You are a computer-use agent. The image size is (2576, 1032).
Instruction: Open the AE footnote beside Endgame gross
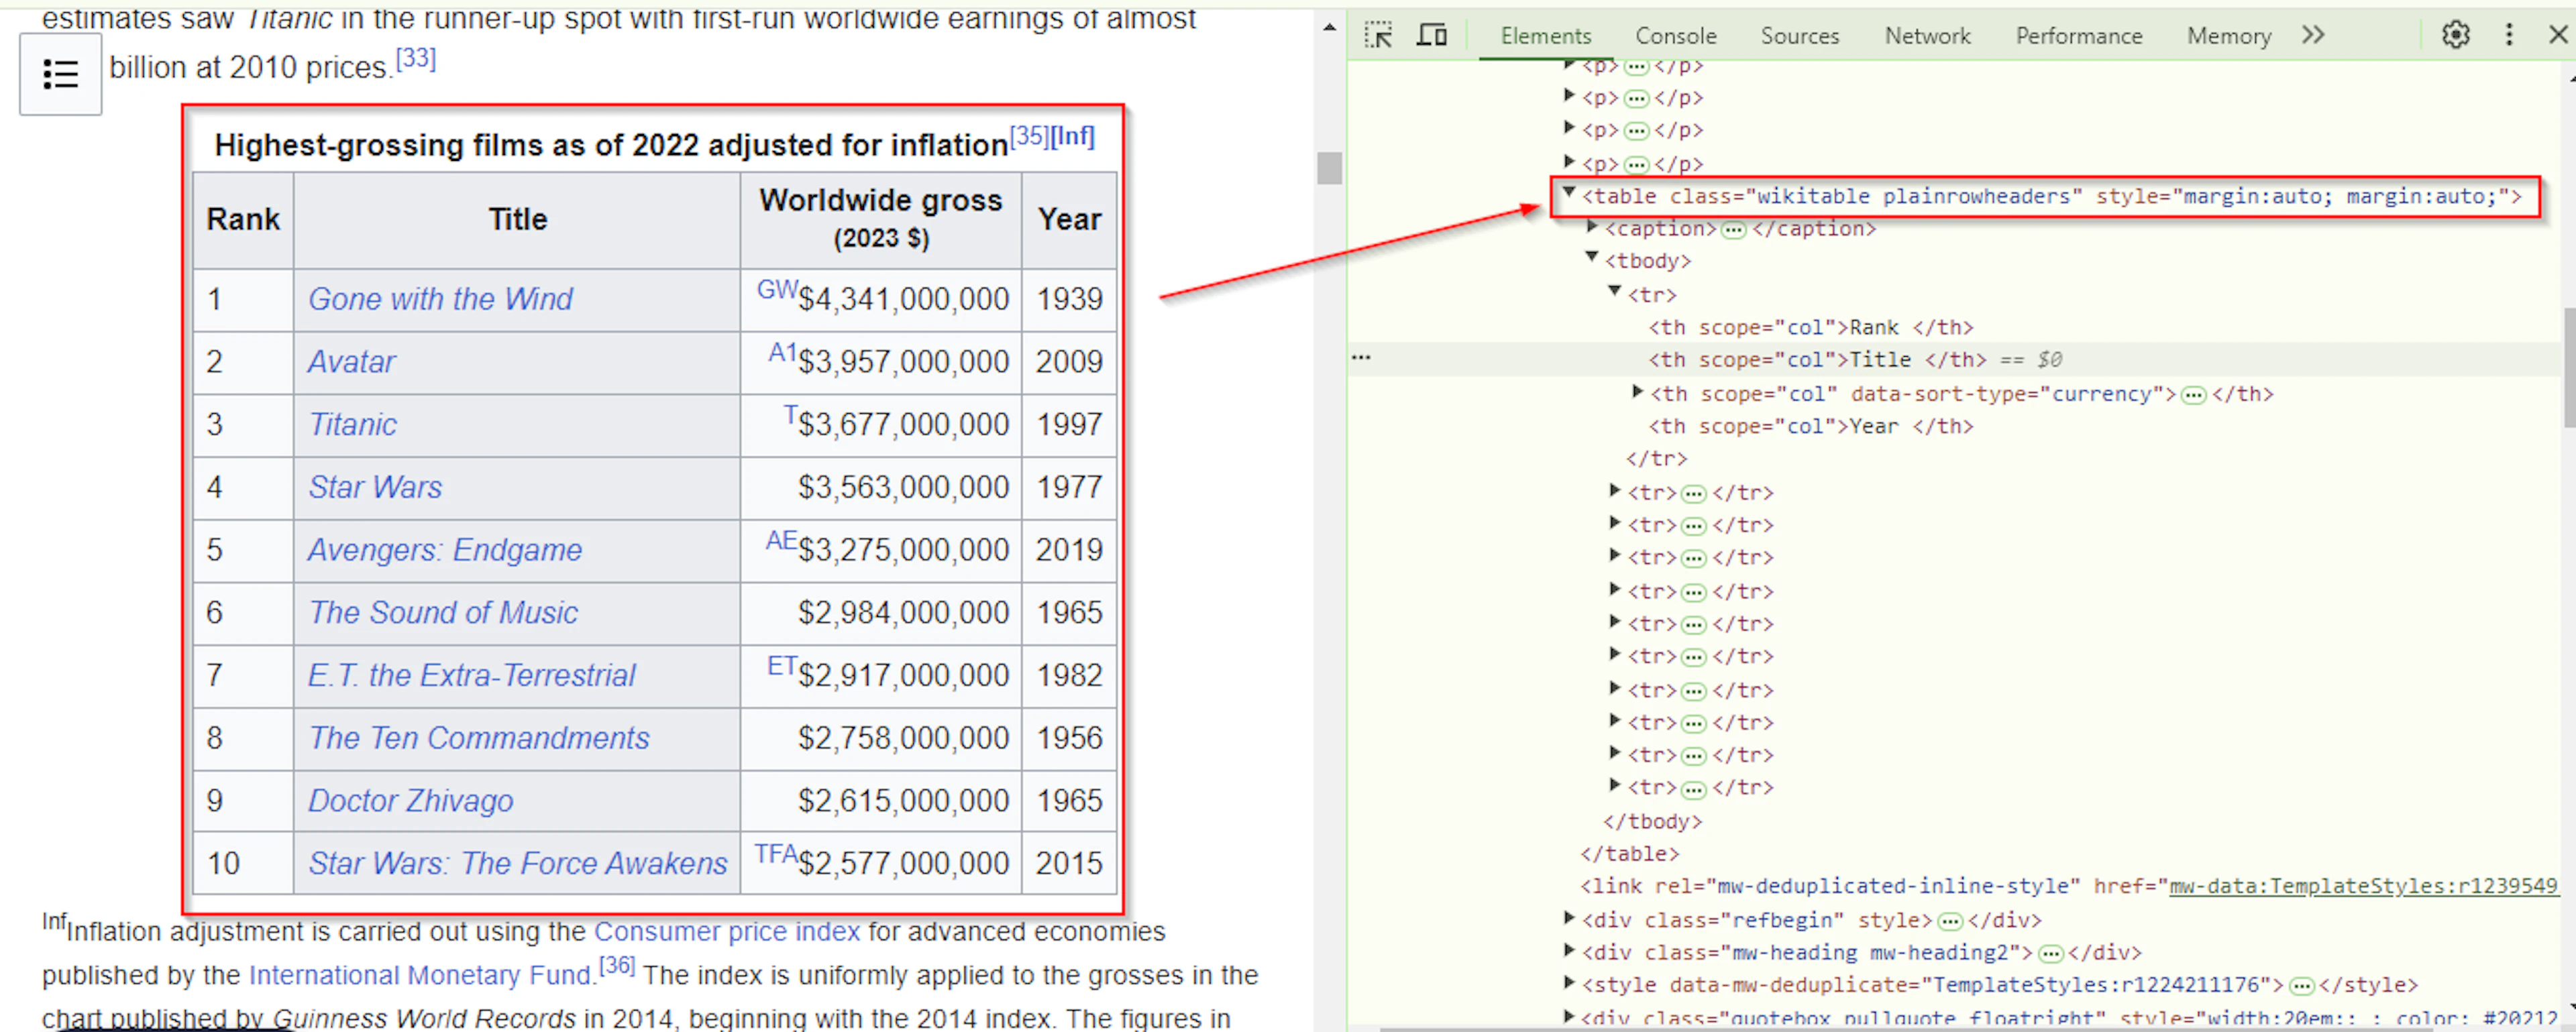coord(782,541)
